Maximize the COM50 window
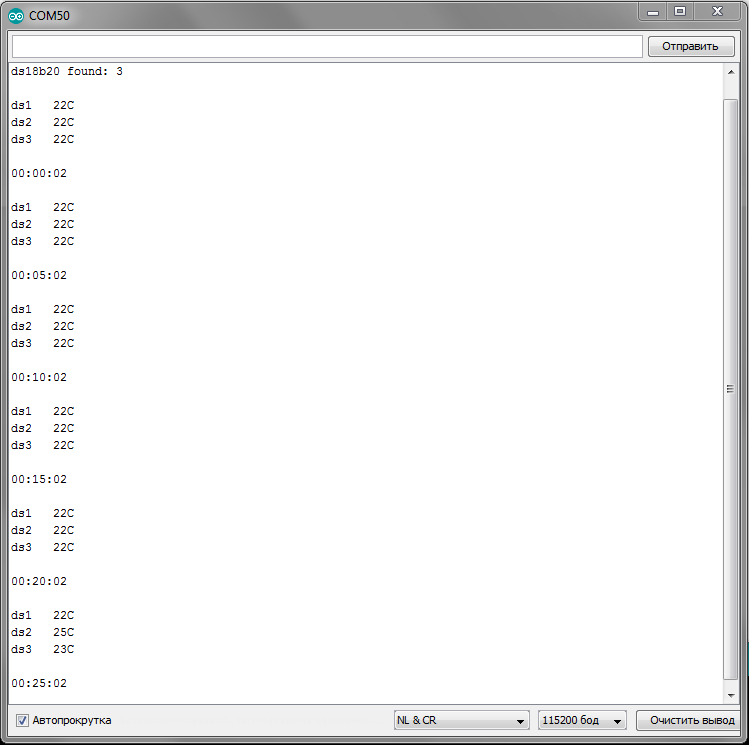 coord(680,11)
